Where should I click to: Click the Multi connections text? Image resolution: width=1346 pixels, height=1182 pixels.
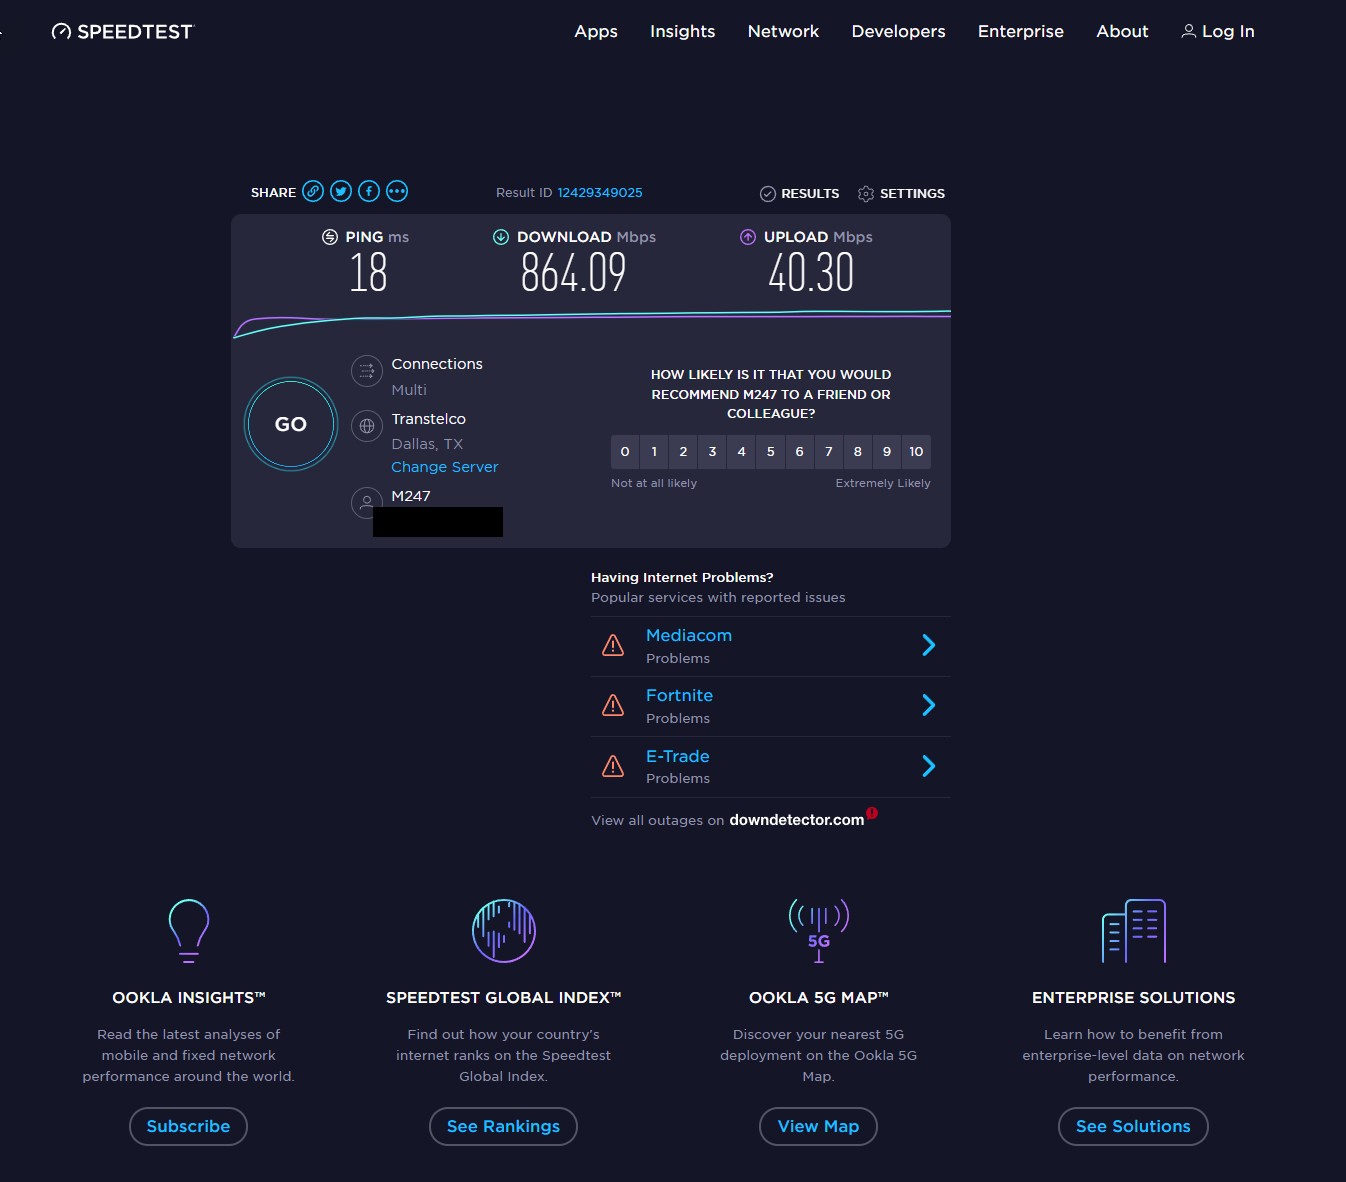[x=409, y=390]
